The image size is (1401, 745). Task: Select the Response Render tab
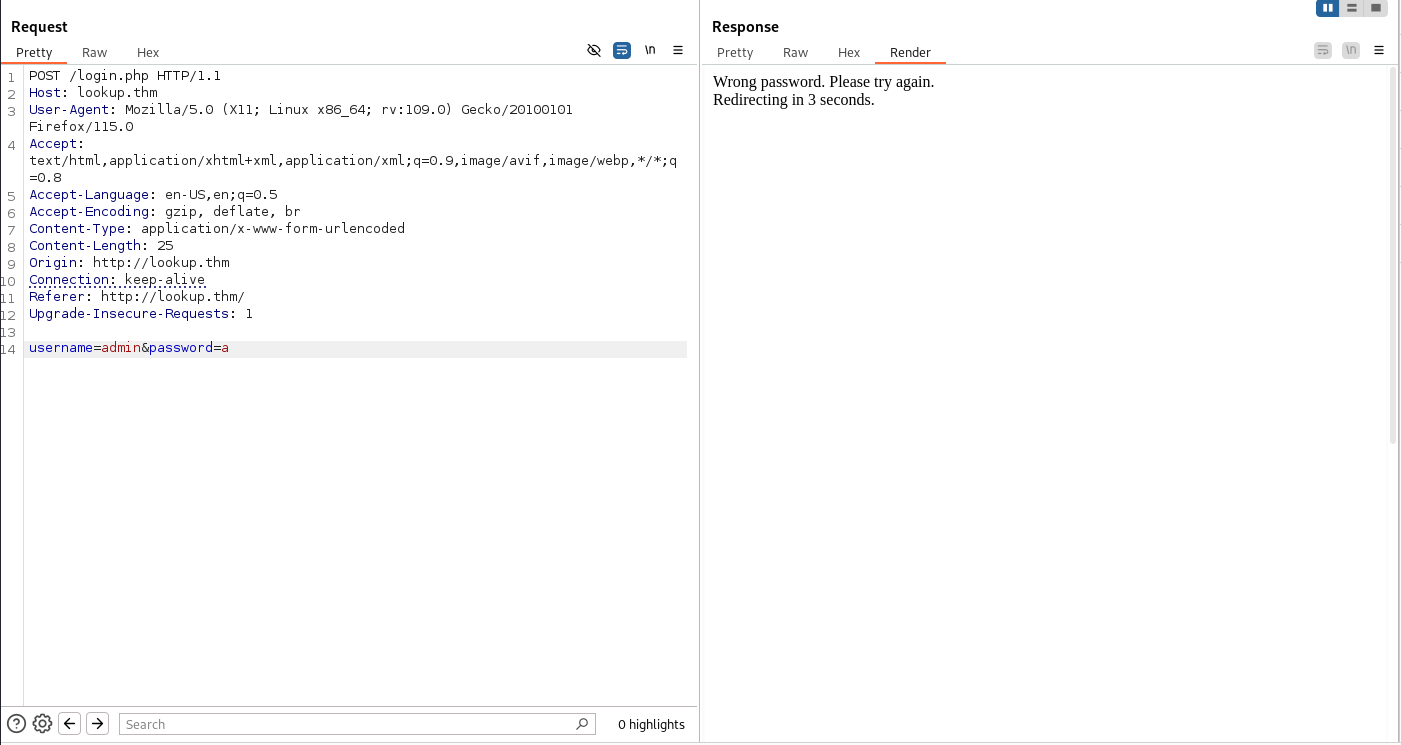pos(910,53)
